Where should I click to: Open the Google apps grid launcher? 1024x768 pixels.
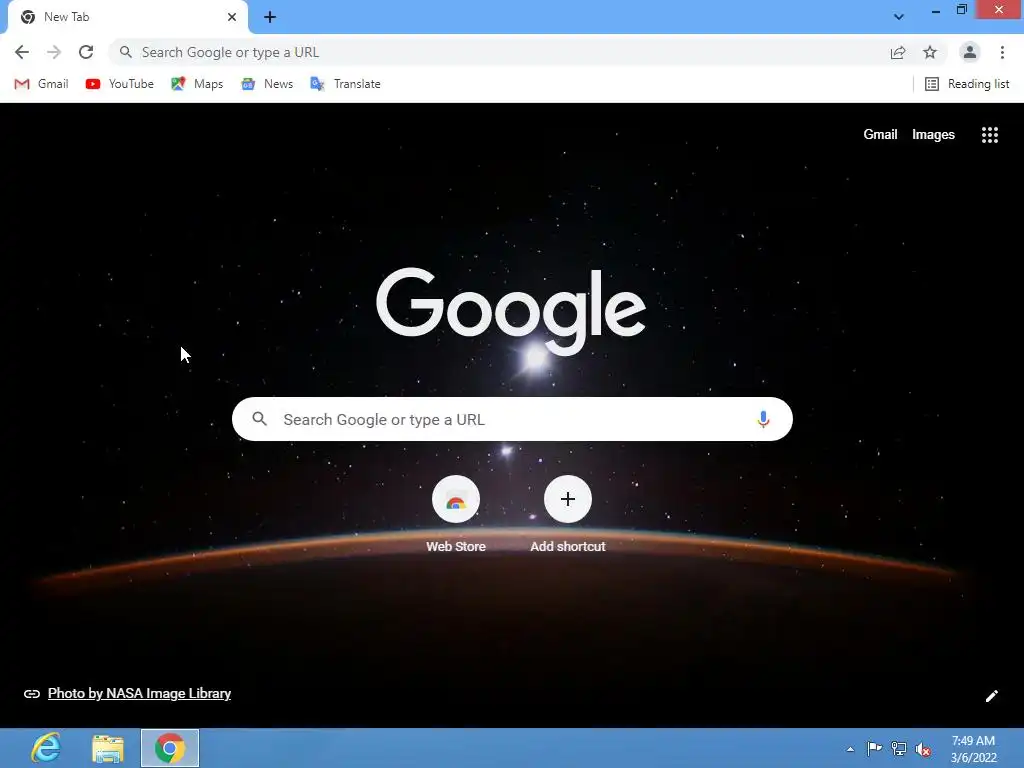(x=989, y=135)
